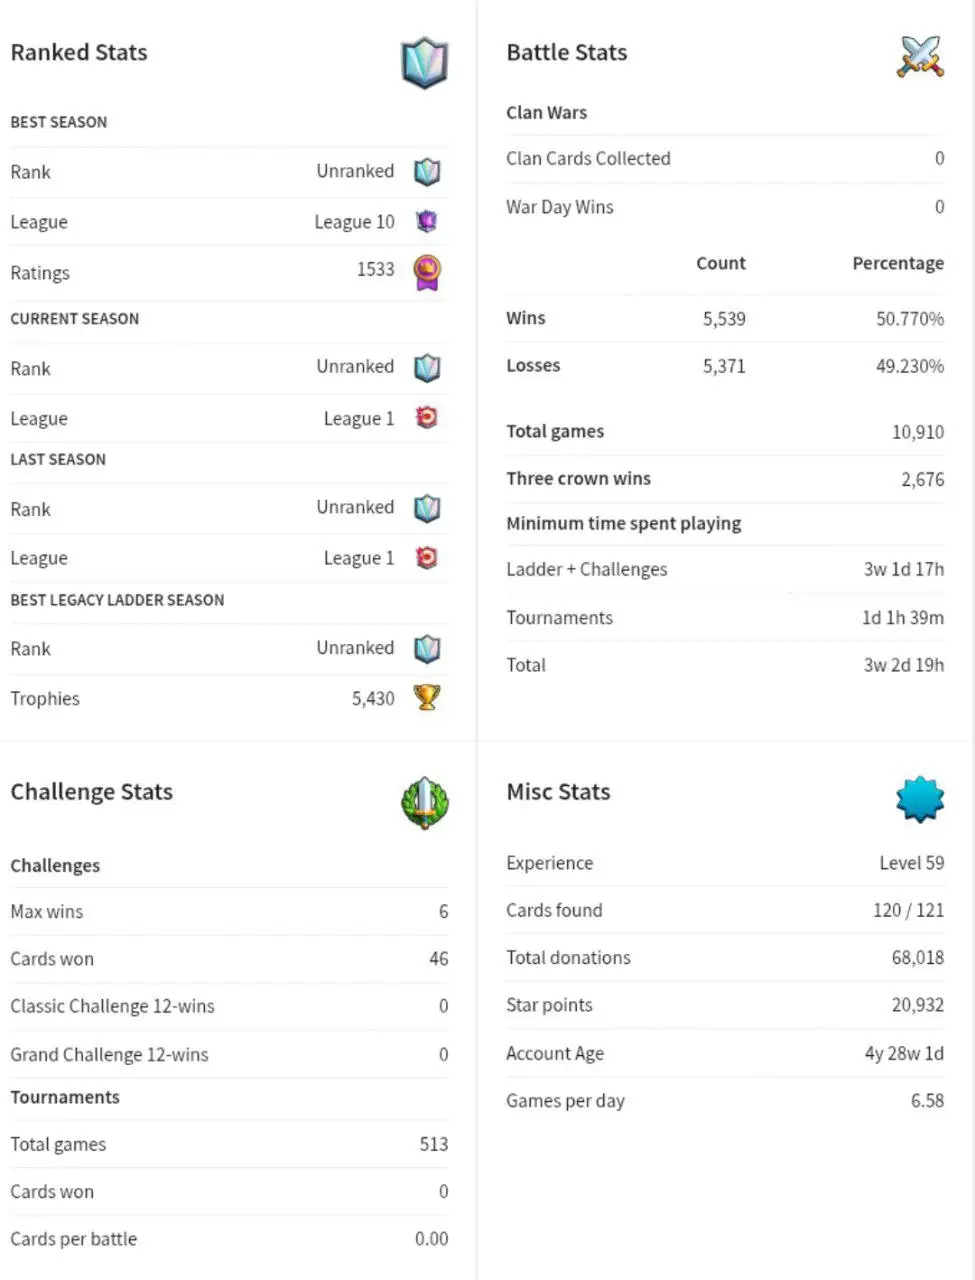Click the trophy icon next to 5,430
The height and width of the screenshot is (1280, 975).
427,698
